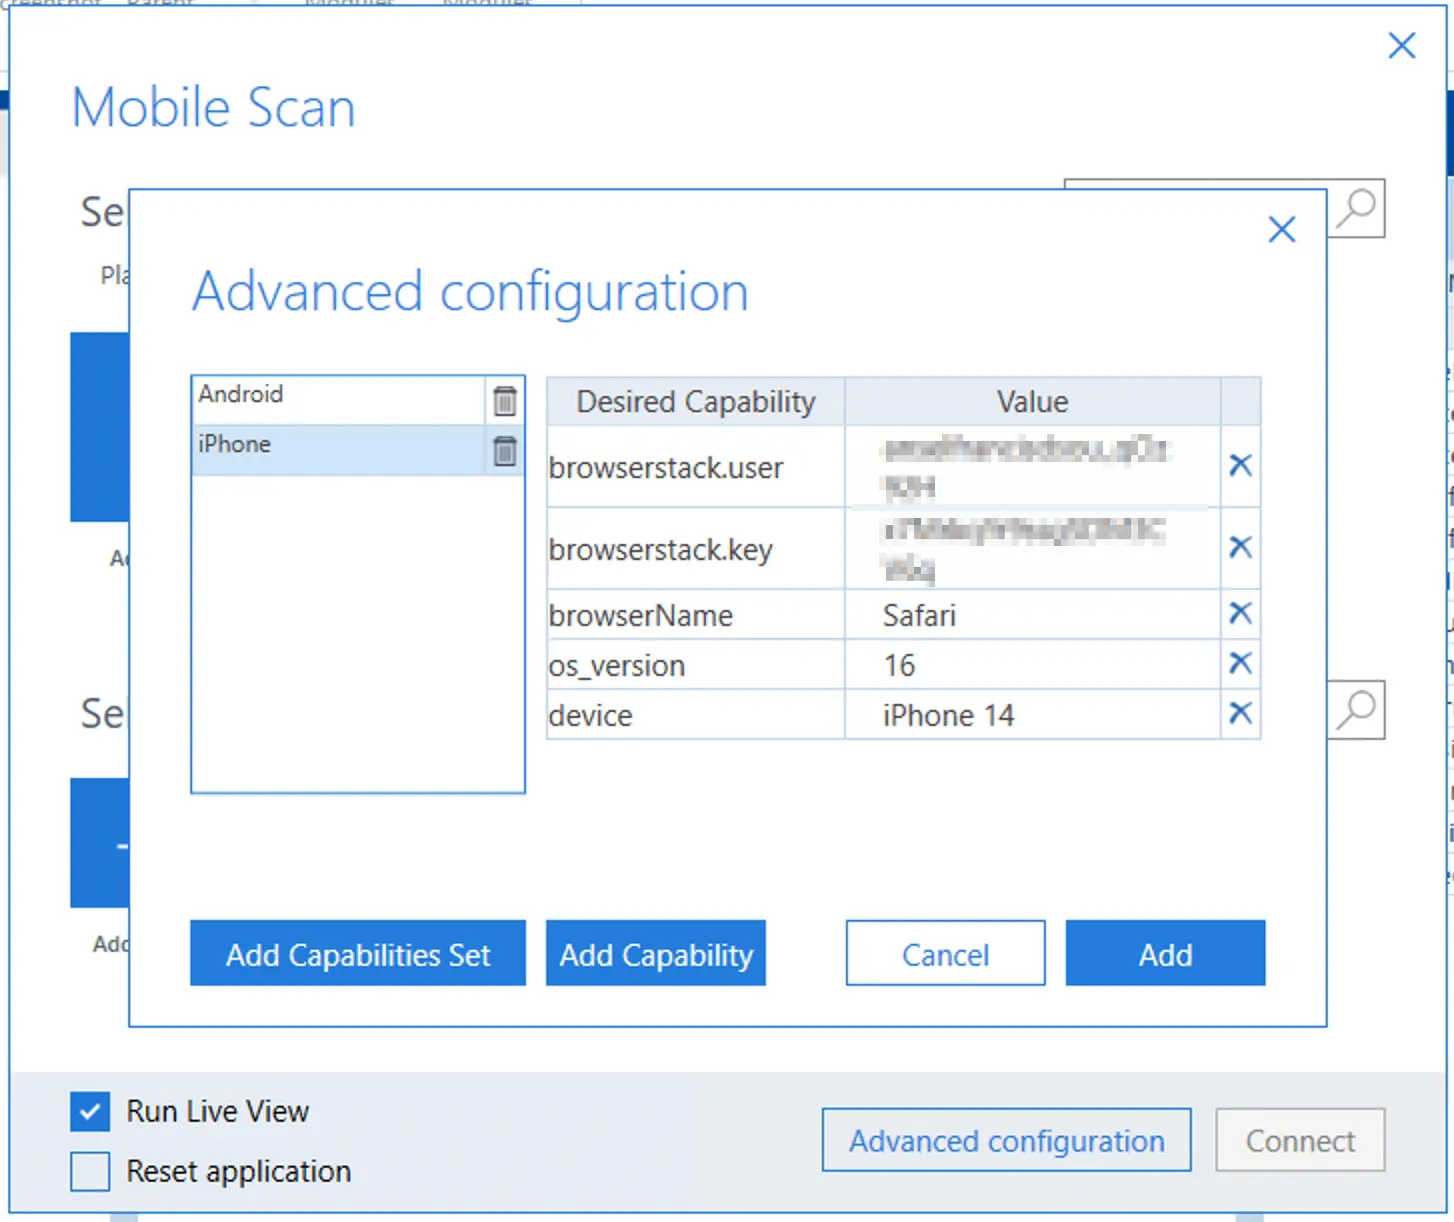The width and height of the screenshot is (1454, 1222).
Task: Edit the Safari browserName value field
Action: tap(1031, 615)
